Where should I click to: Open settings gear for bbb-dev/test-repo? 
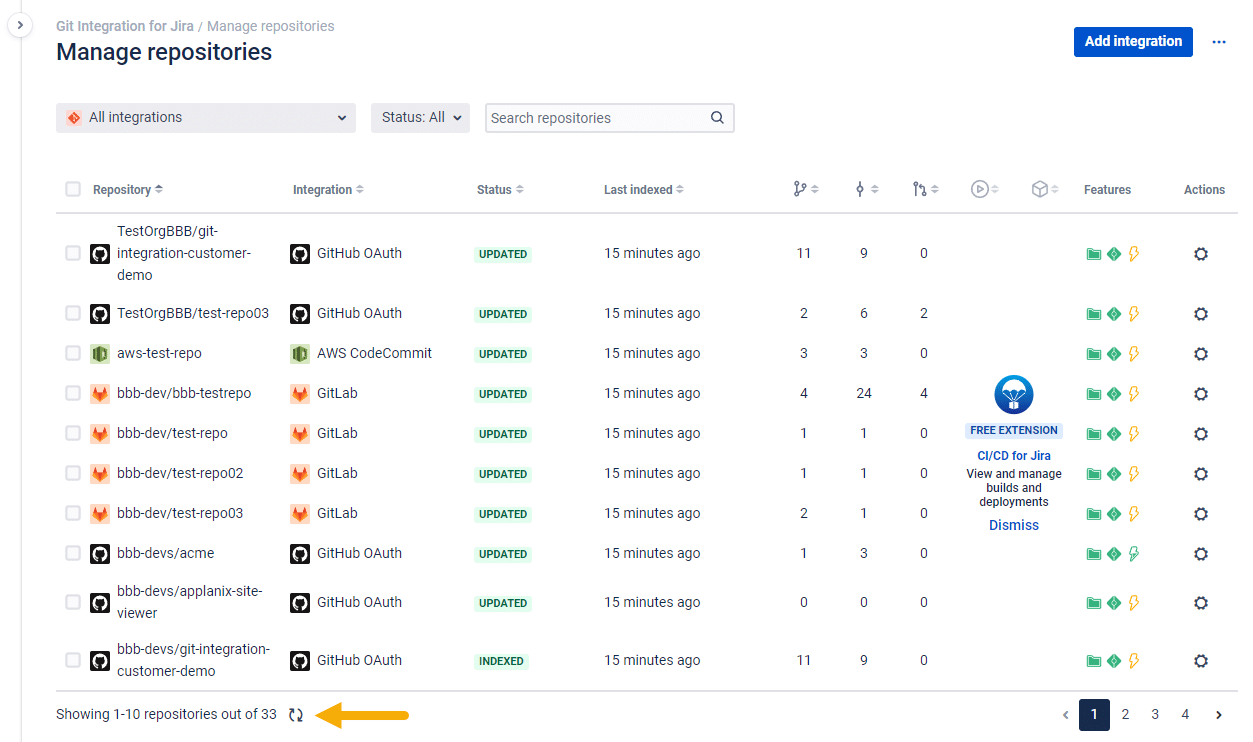click(1201, 434)
